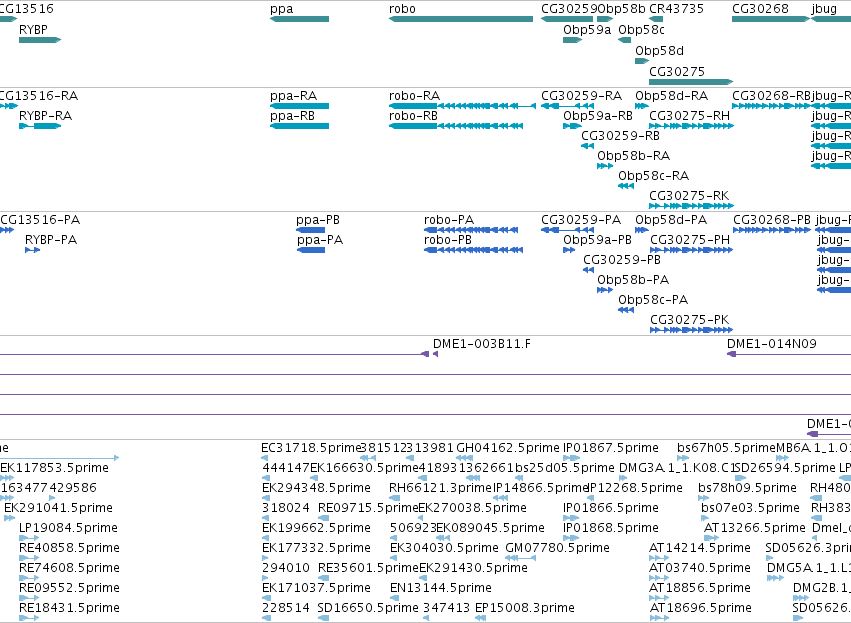Click the CG30259-PA protein label

[581, 220]
